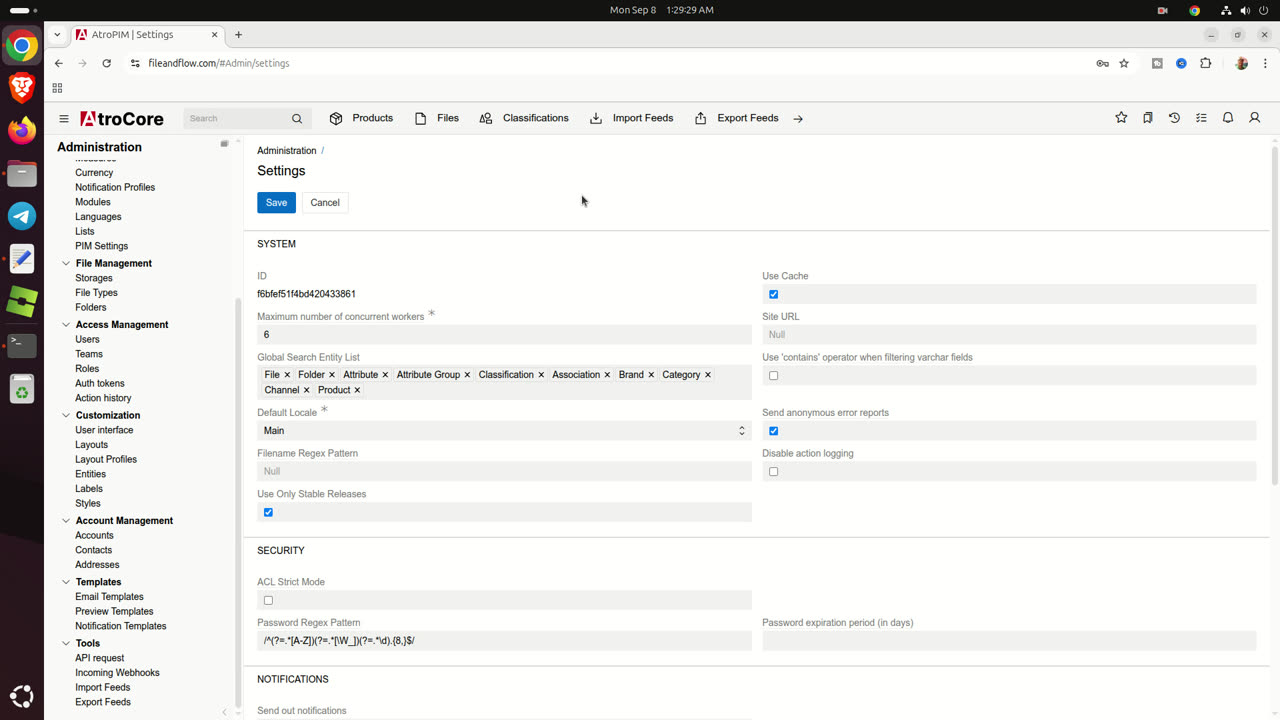
Task: Enable Disable action logging checkbox
Action: coord(773,472)
